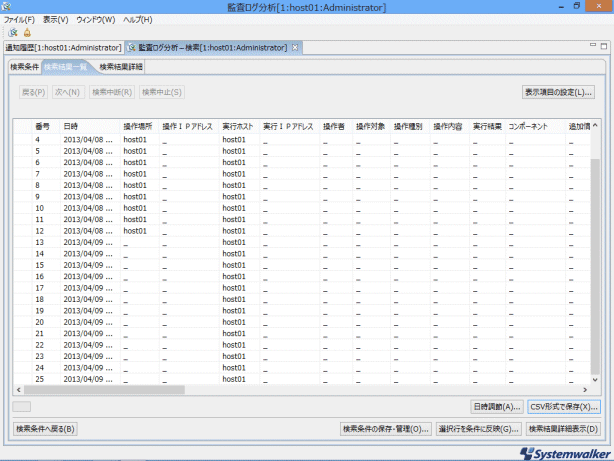This screenshot has width=614, height=461.
Task: Close the 監査ログ分析-検索 tab with X icon
Action: pyautogui.click(x=295, y=48)
